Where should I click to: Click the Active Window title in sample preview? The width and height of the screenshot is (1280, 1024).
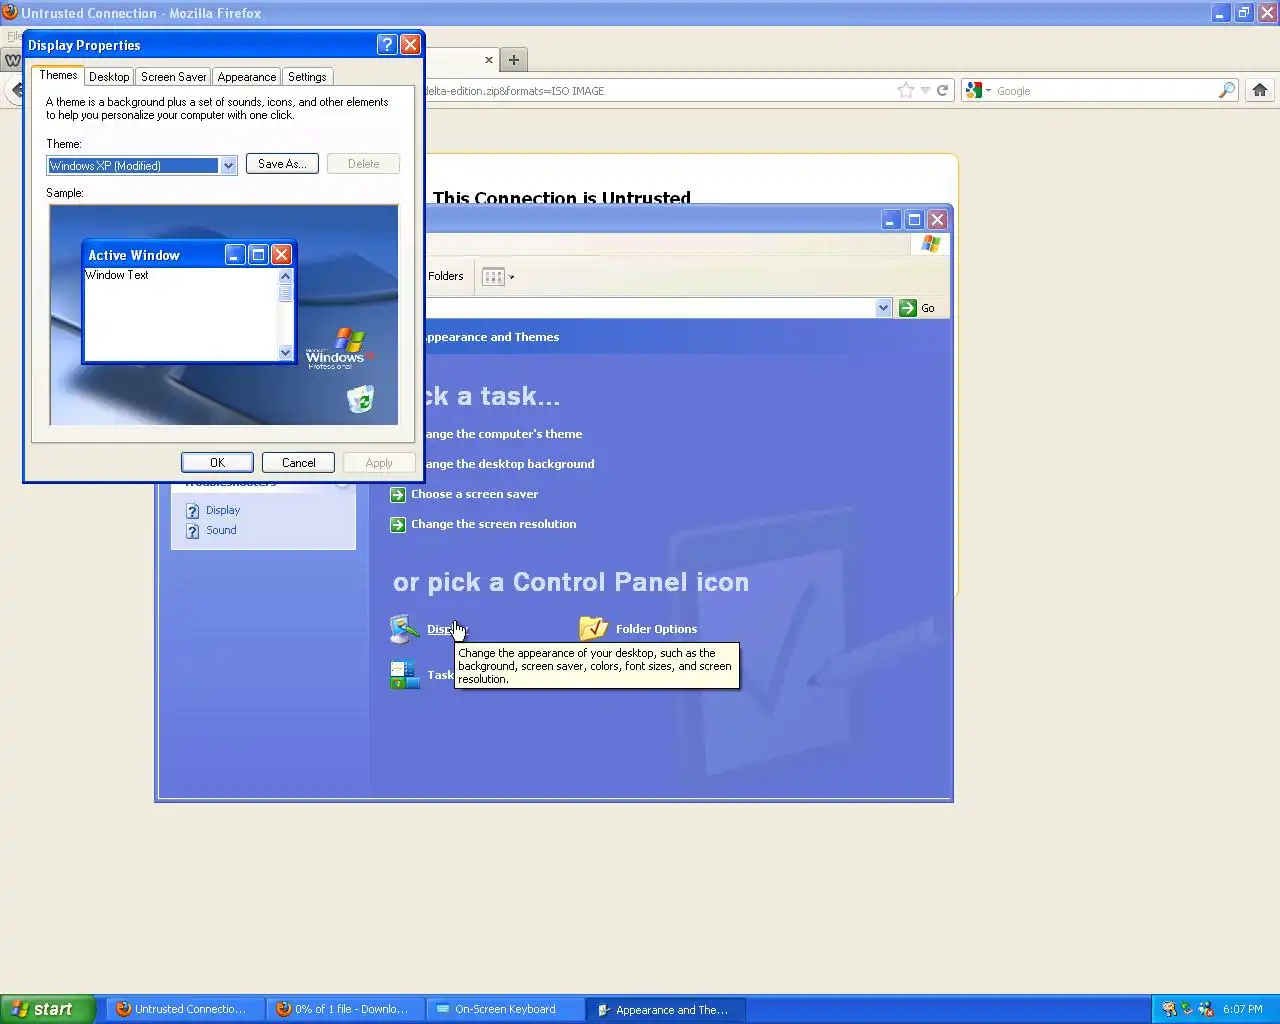point(134,255)
